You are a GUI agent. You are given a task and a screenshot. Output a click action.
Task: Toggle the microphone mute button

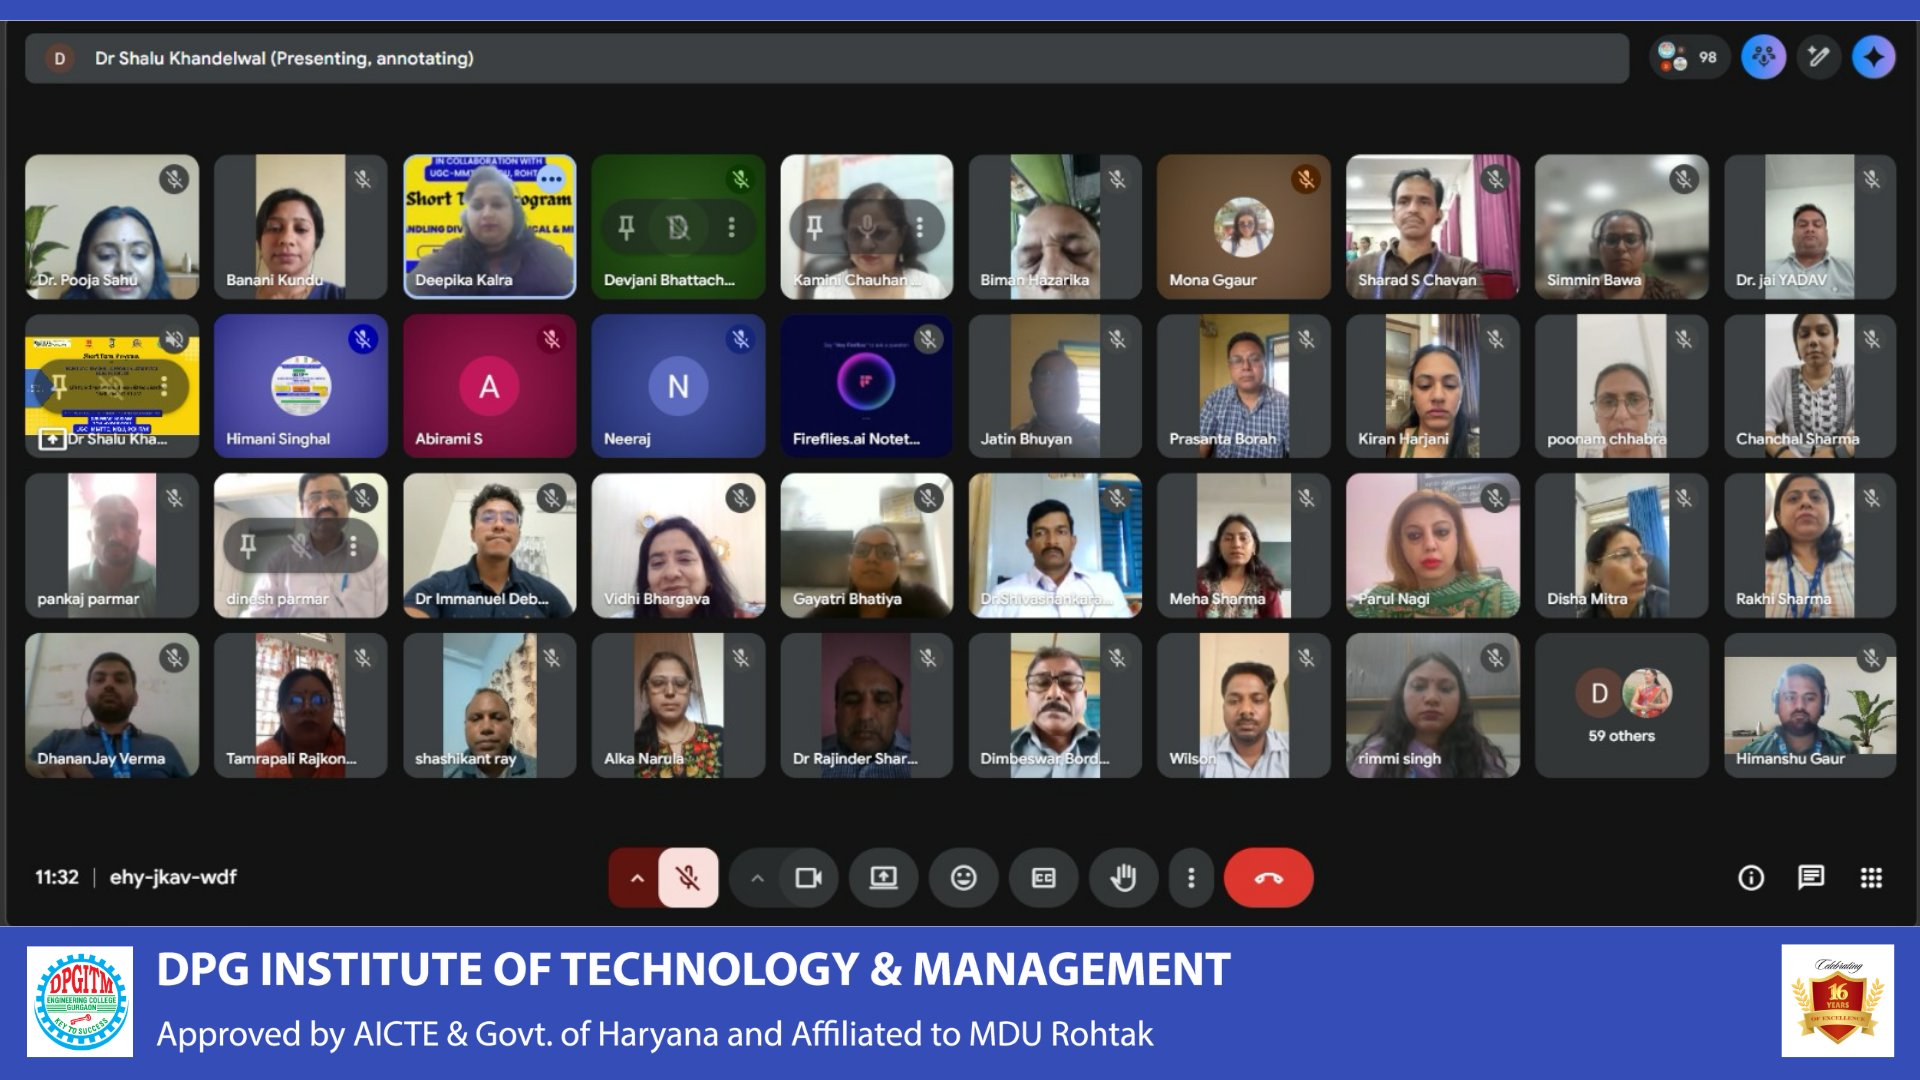coord(688,878)
